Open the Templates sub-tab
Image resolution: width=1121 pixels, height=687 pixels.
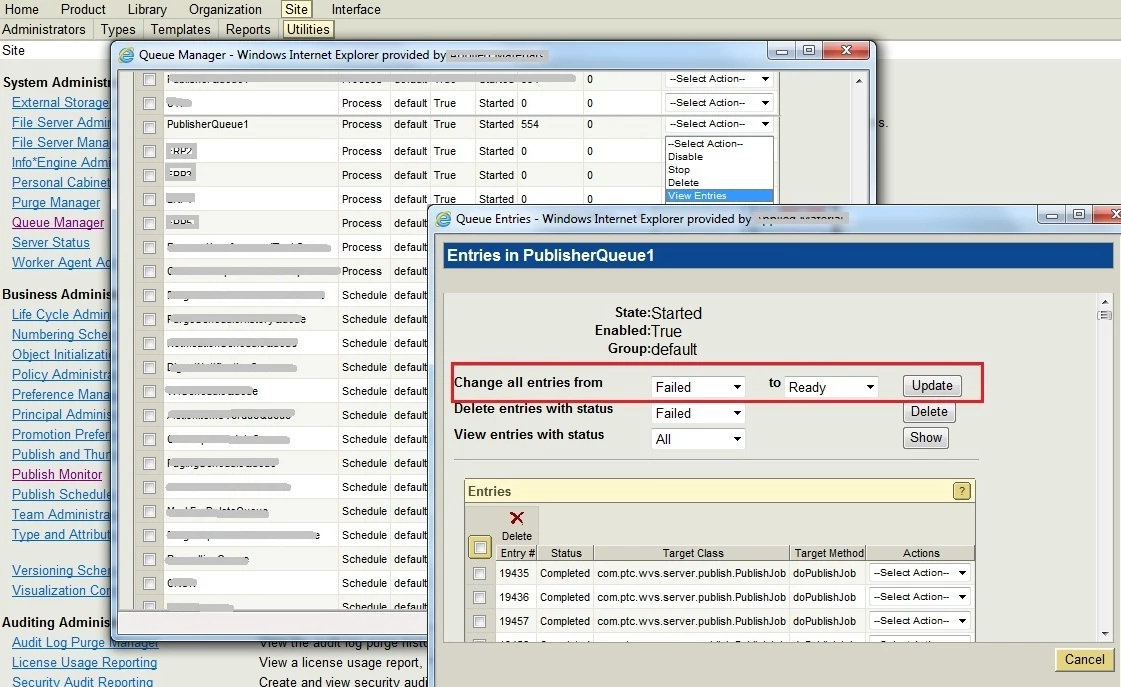(180, 29)
